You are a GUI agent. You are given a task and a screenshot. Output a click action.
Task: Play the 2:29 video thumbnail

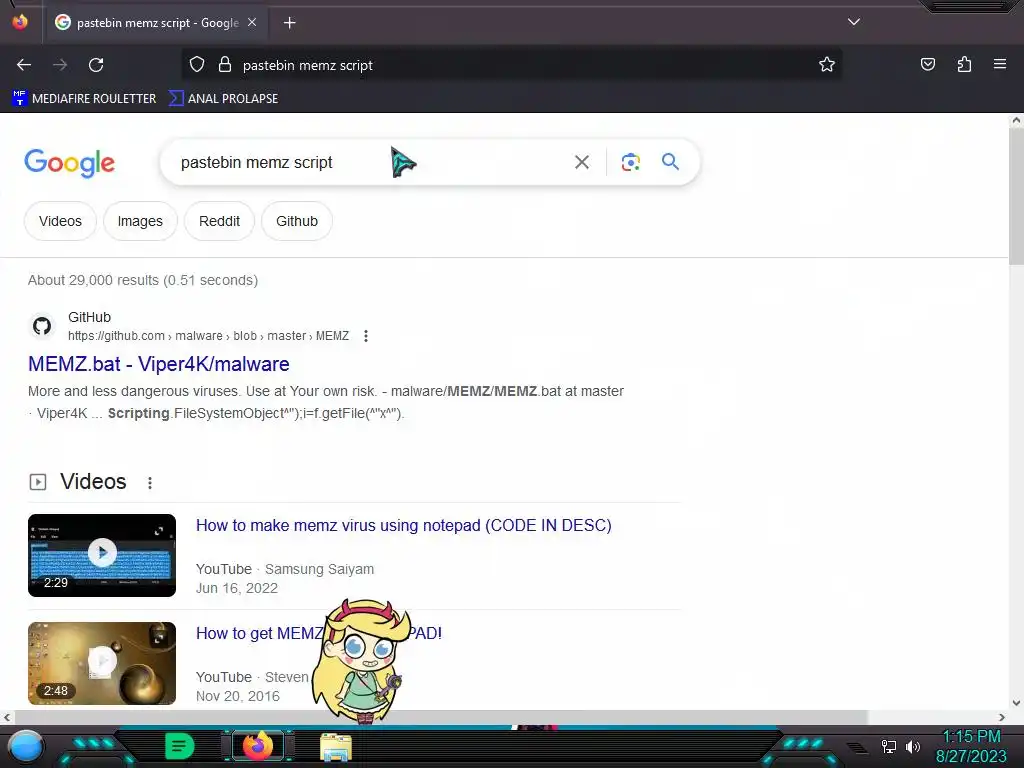click(102, 555)
